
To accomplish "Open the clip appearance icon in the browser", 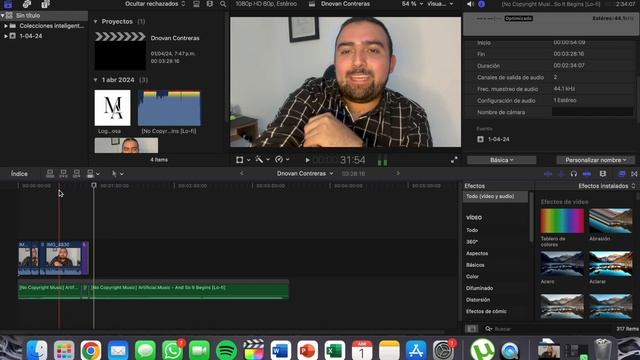I will pyautogui.click(x=210, y=4).
